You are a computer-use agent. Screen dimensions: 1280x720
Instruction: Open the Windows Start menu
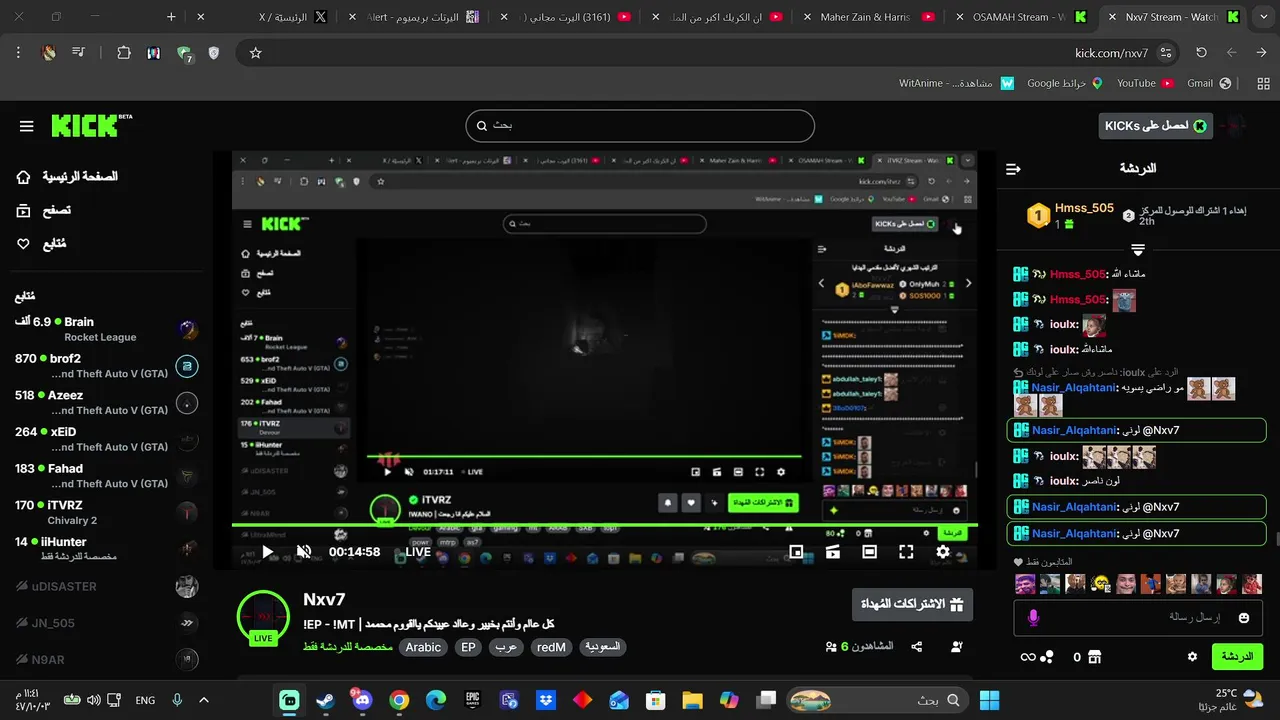(989, 700)
